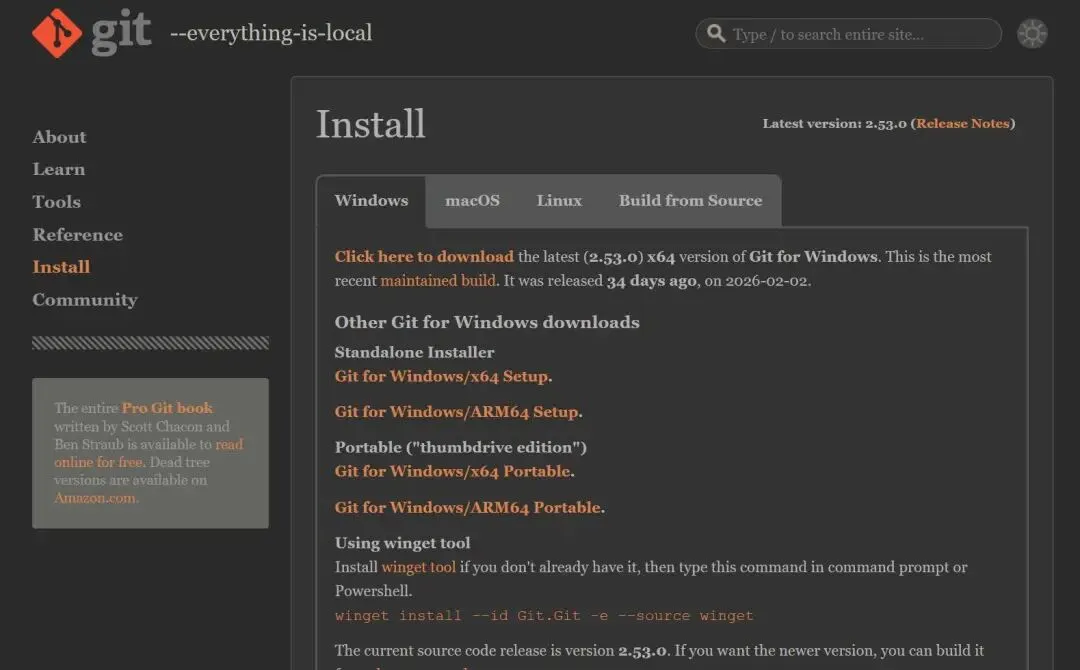Toggle the light/dark theme sun button

coord(1032,33)
